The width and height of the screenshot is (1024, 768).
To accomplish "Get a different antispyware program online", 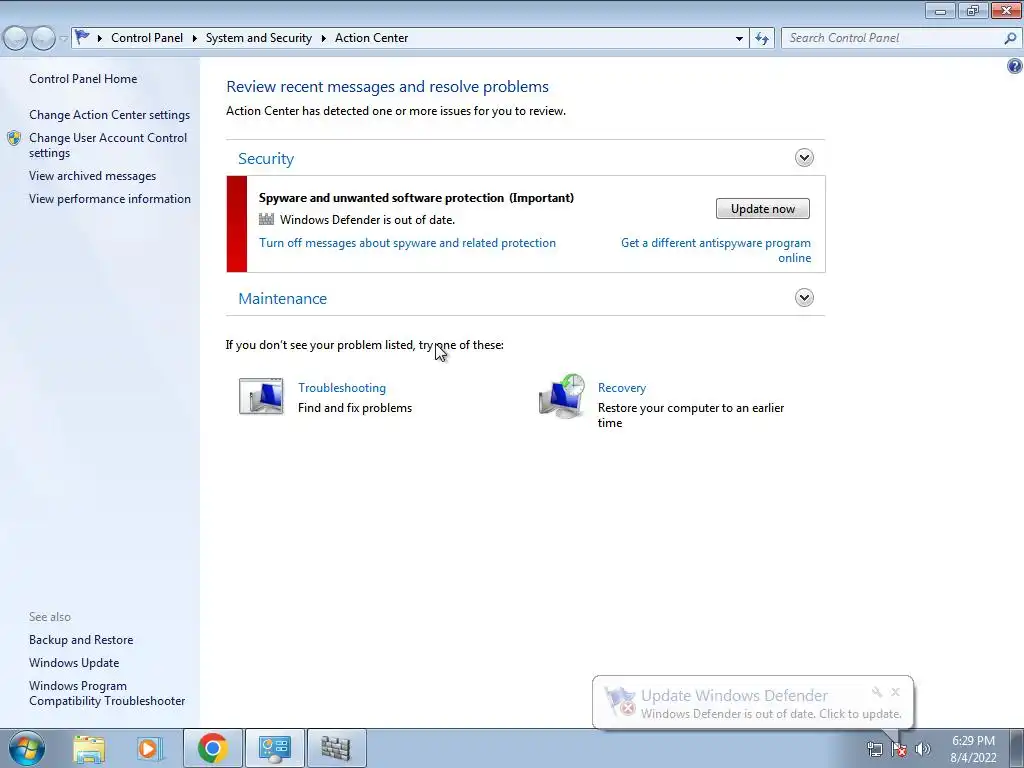I will click(x=716, y=250).
